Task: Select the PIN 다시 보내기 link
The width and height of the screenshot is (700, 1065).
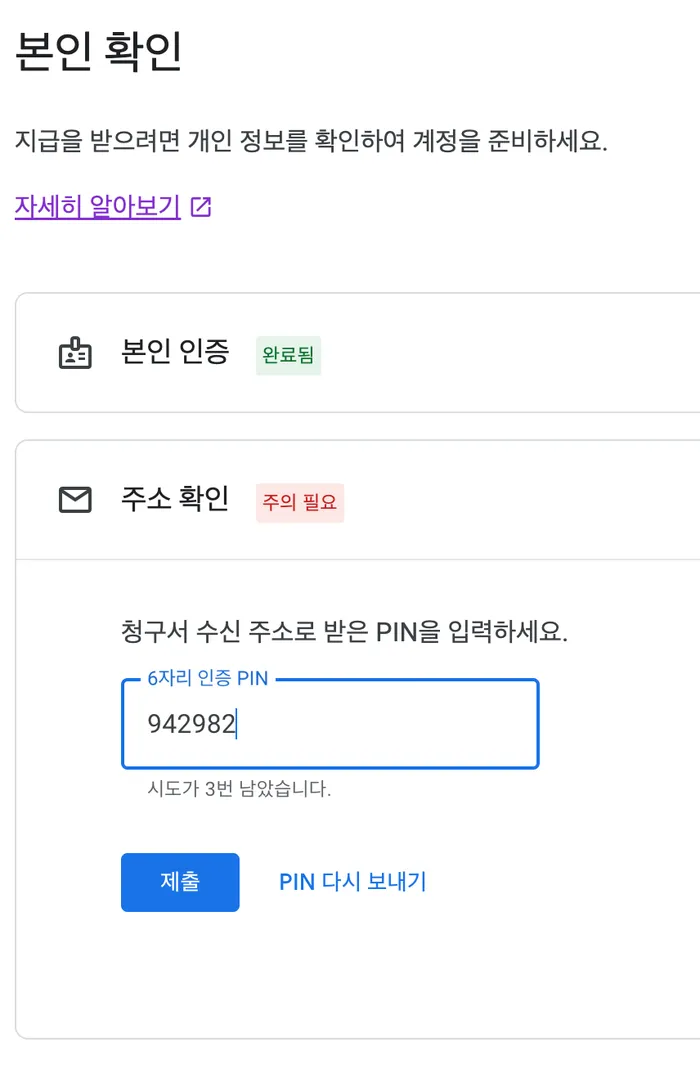Action: coord(352,882)
